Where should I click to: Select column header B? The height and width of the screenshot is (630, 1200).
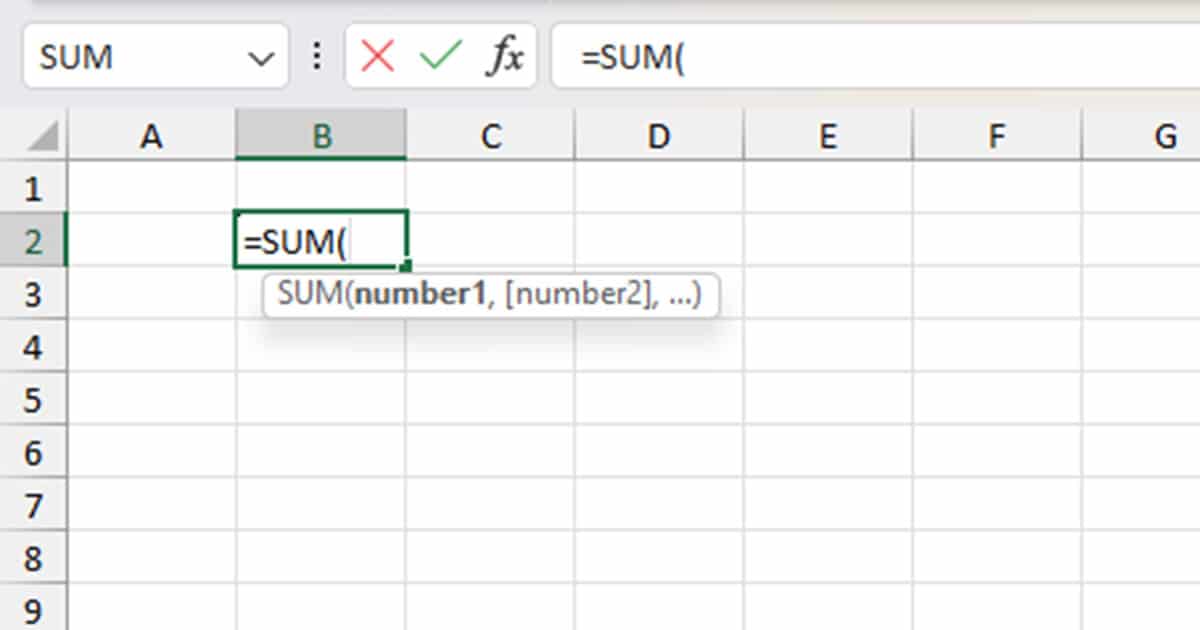[320, 137]
